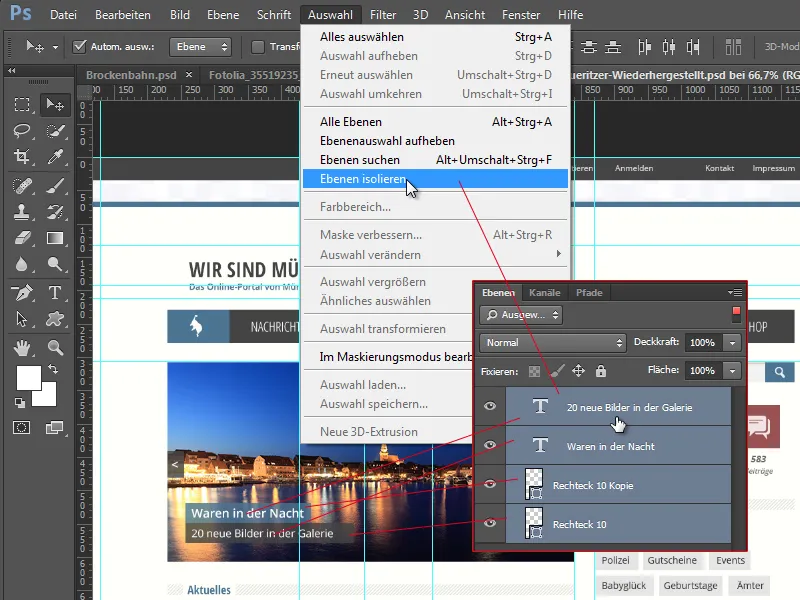The width and height of the screenshot is (800, 600).
Task: Select the Path Selection tool
Action: [x=21, y=319]
